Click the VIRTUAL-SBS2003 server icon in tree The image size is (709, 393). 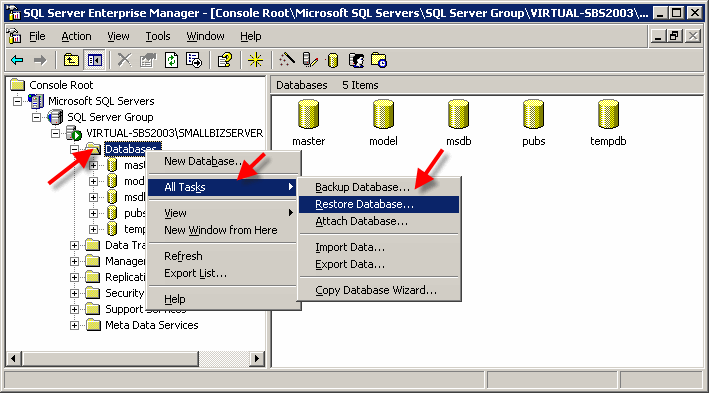coord(74,133)
